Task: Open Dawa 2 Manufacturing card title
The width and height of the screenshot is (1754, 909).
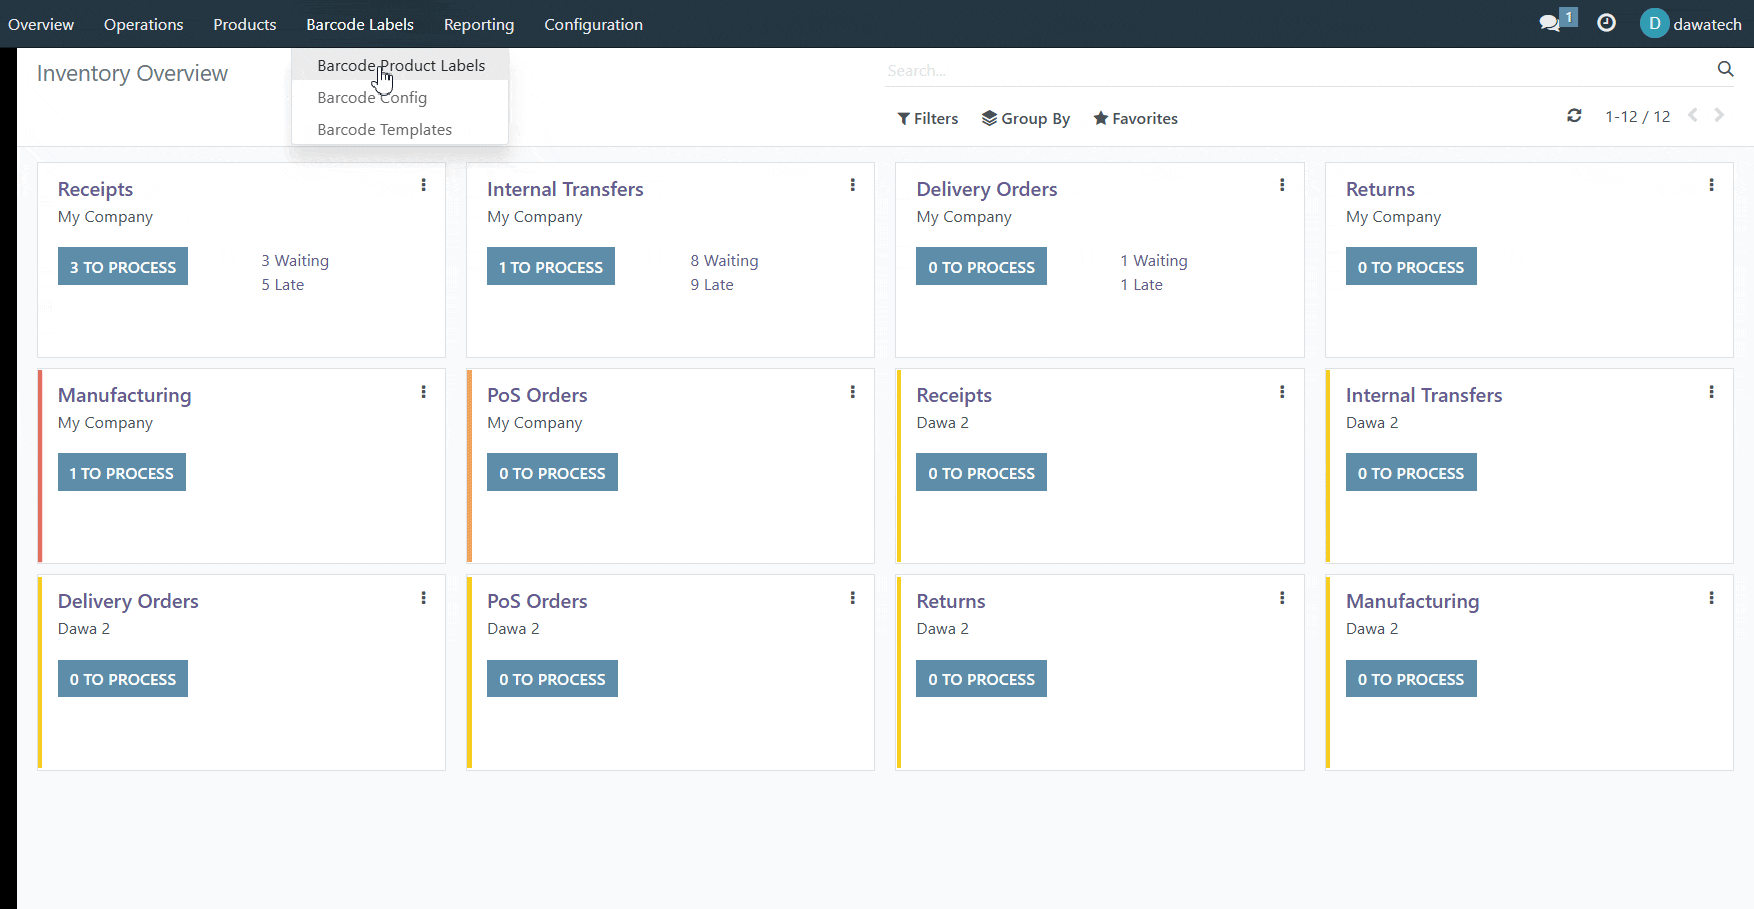Action: 1412,601
